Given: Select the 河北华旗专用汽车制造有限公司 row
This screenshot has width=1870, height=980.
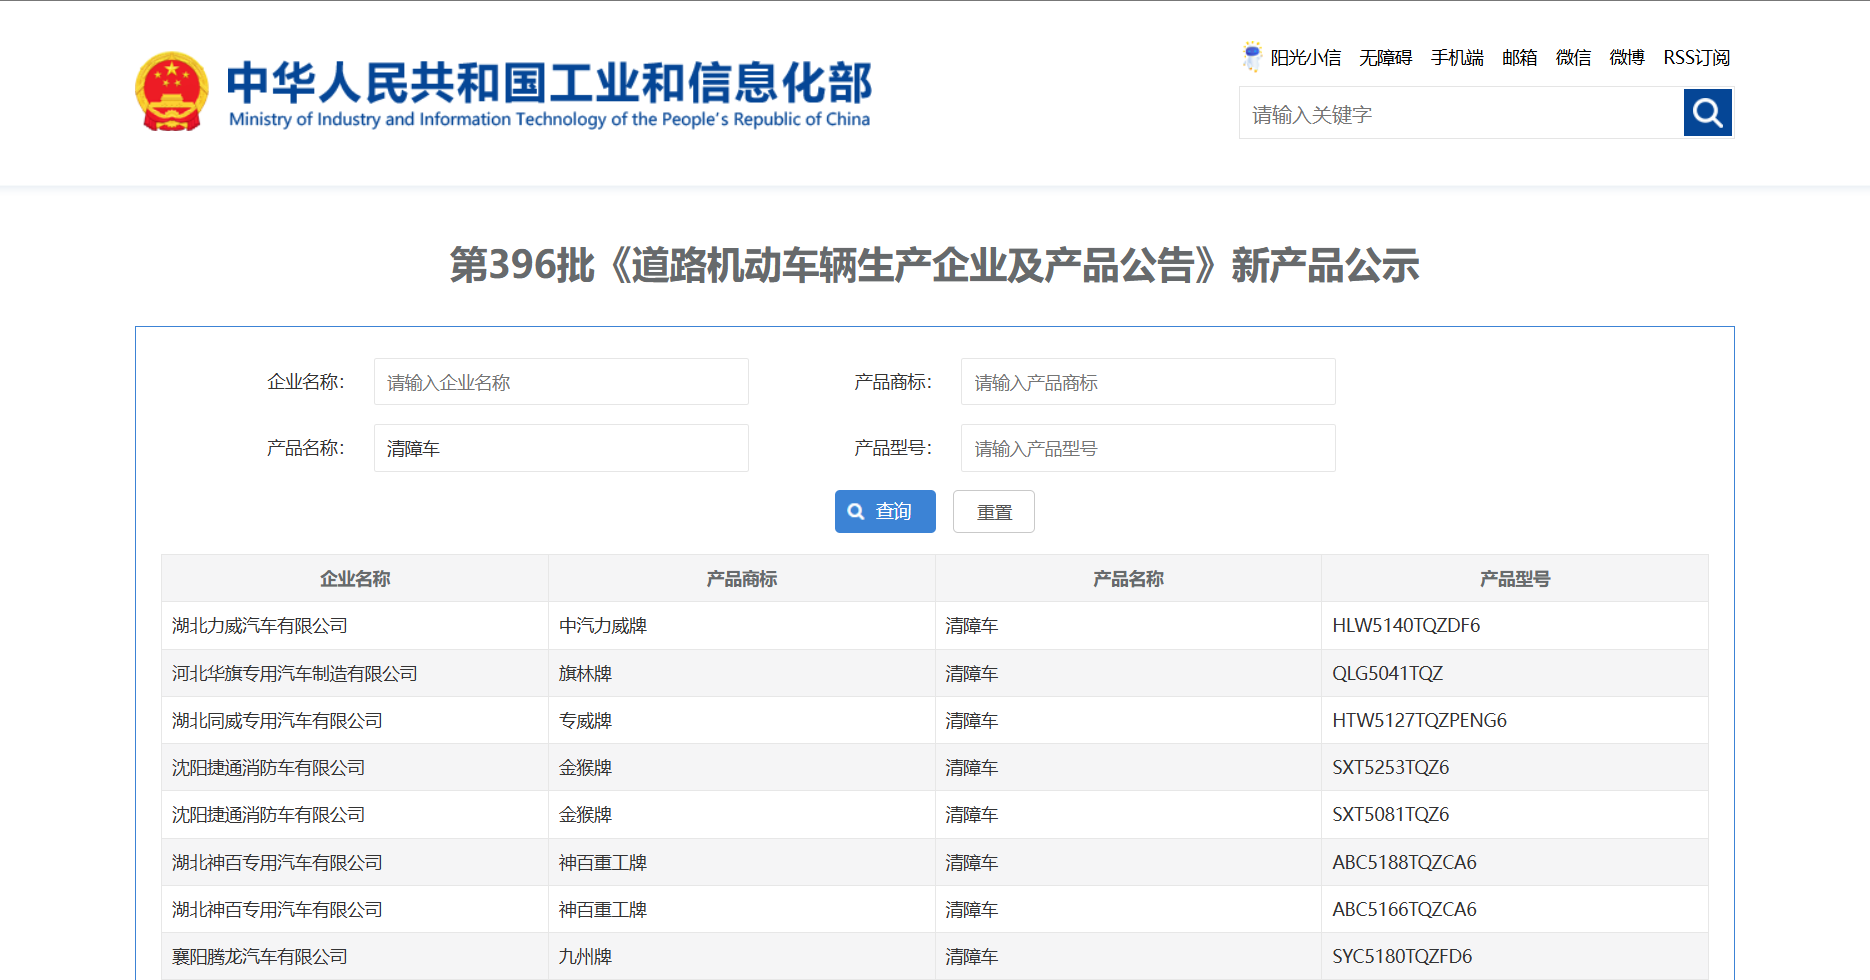Looking at the screenshot, I should click(295, 674).
